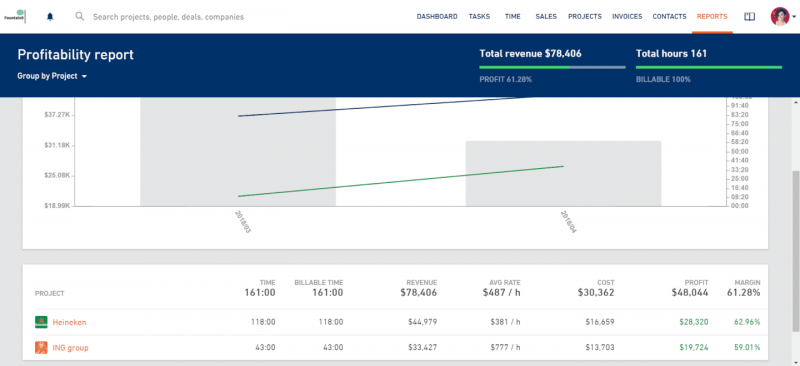Click the Profitability report title
This screenshot has width=800, height=366.
pos(76,55)
